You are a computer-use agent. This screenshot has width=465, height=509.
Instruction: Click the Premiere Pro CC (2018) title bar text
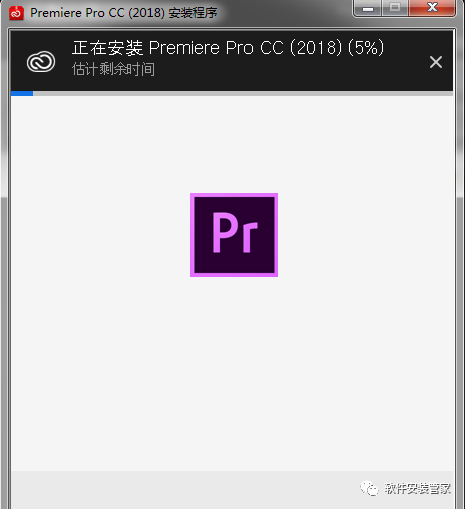97,13
